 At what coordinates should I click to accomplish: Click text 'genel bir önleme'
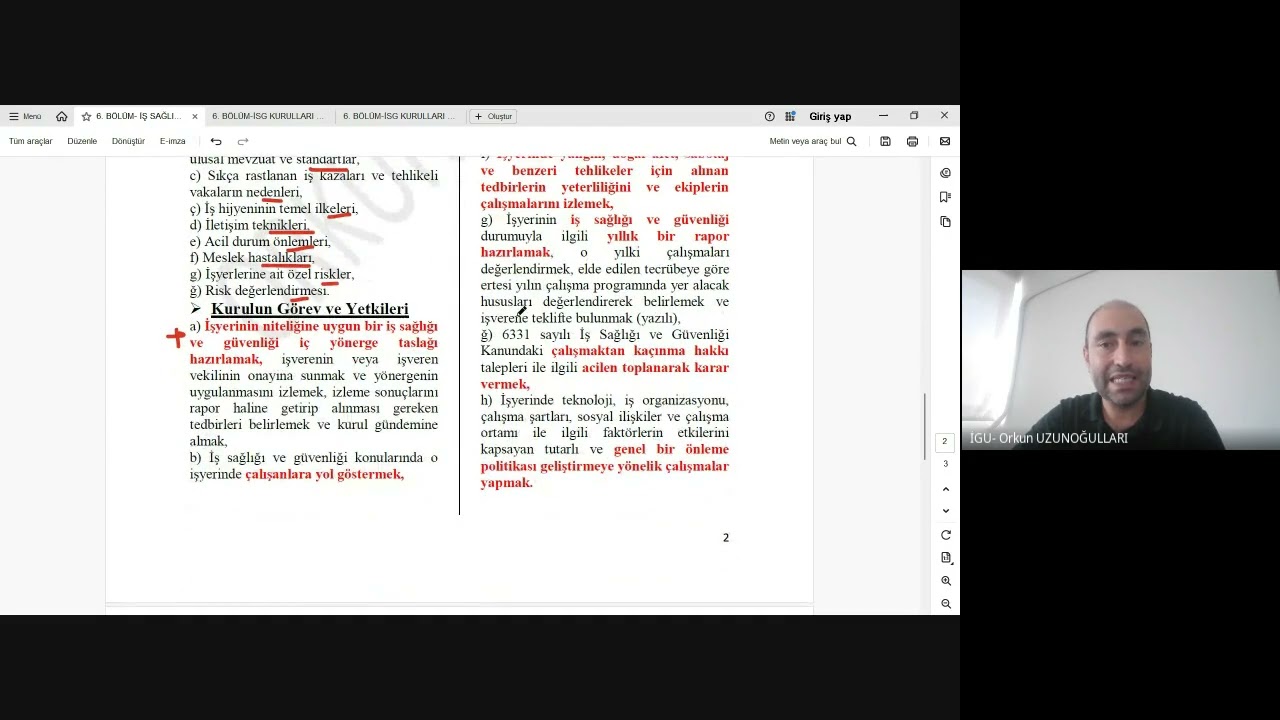coord(671,449)
